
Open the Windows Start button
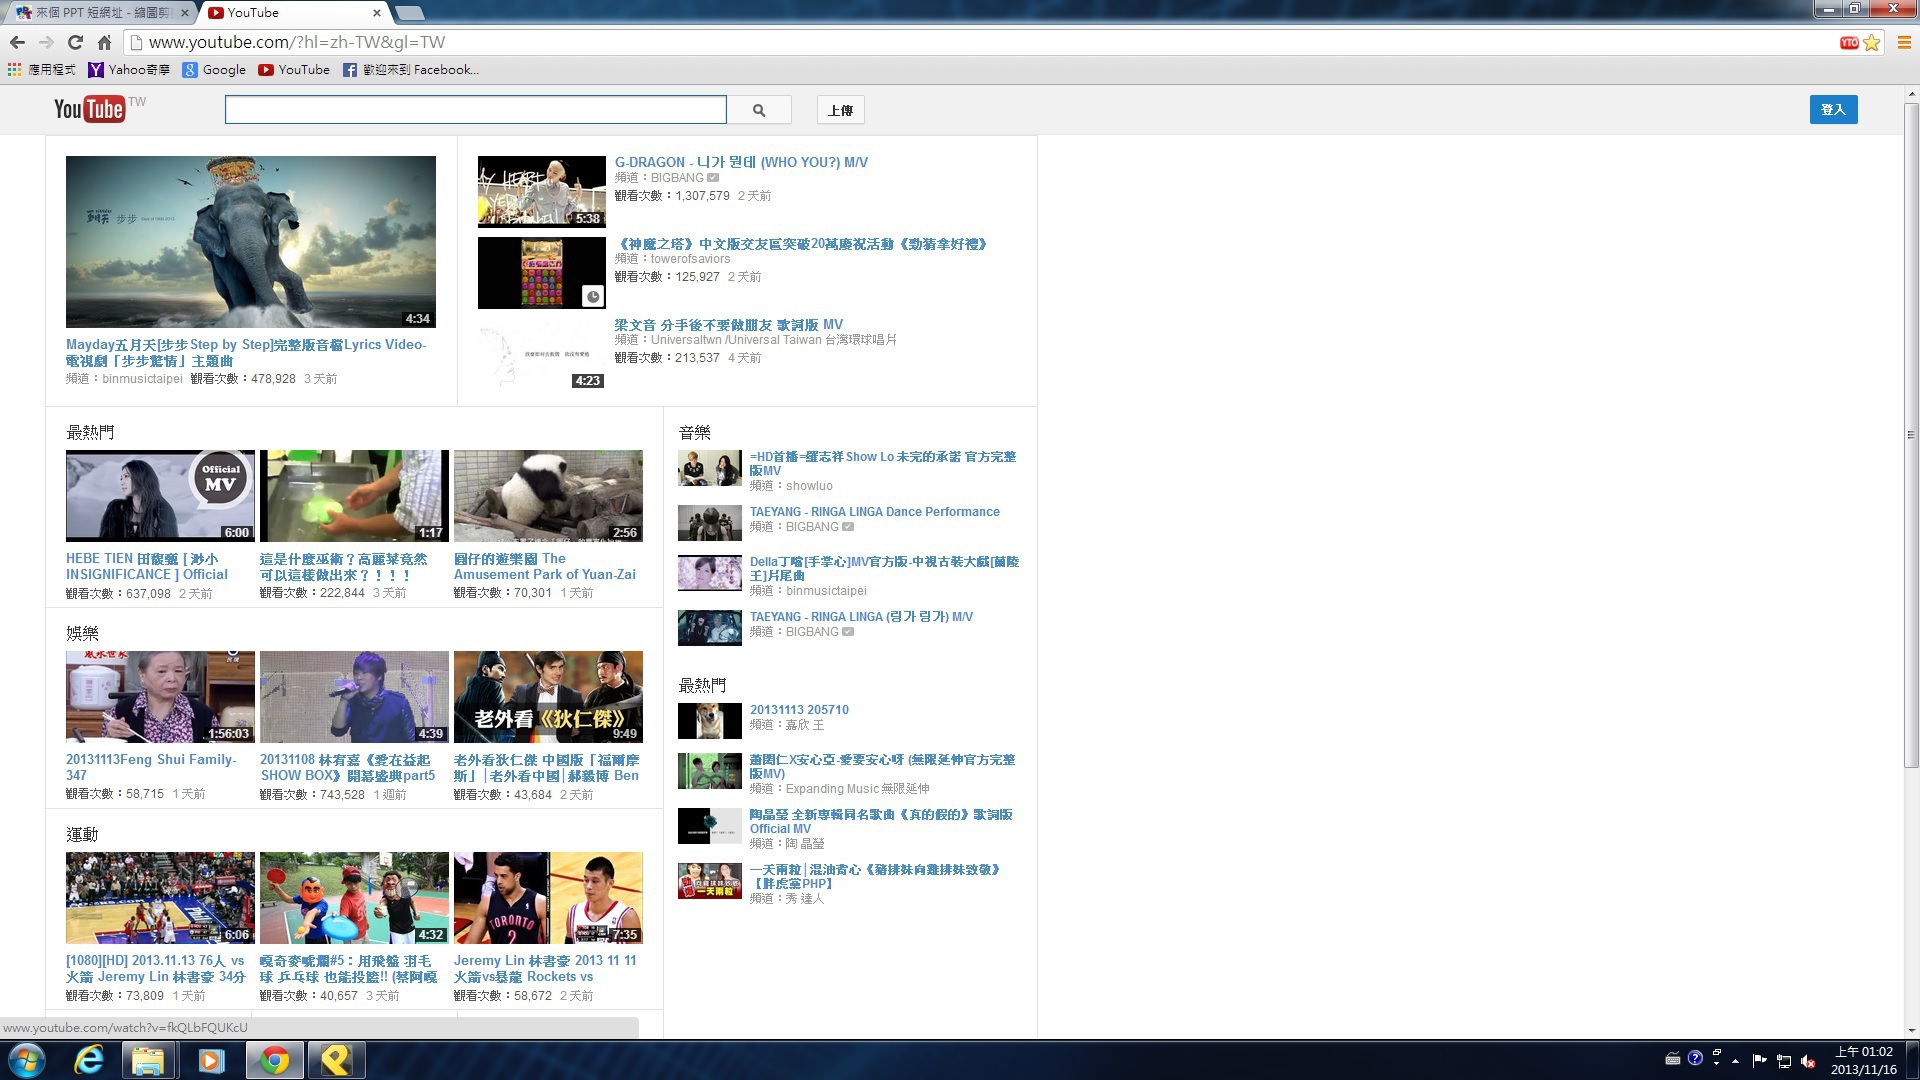[26, 1060]
